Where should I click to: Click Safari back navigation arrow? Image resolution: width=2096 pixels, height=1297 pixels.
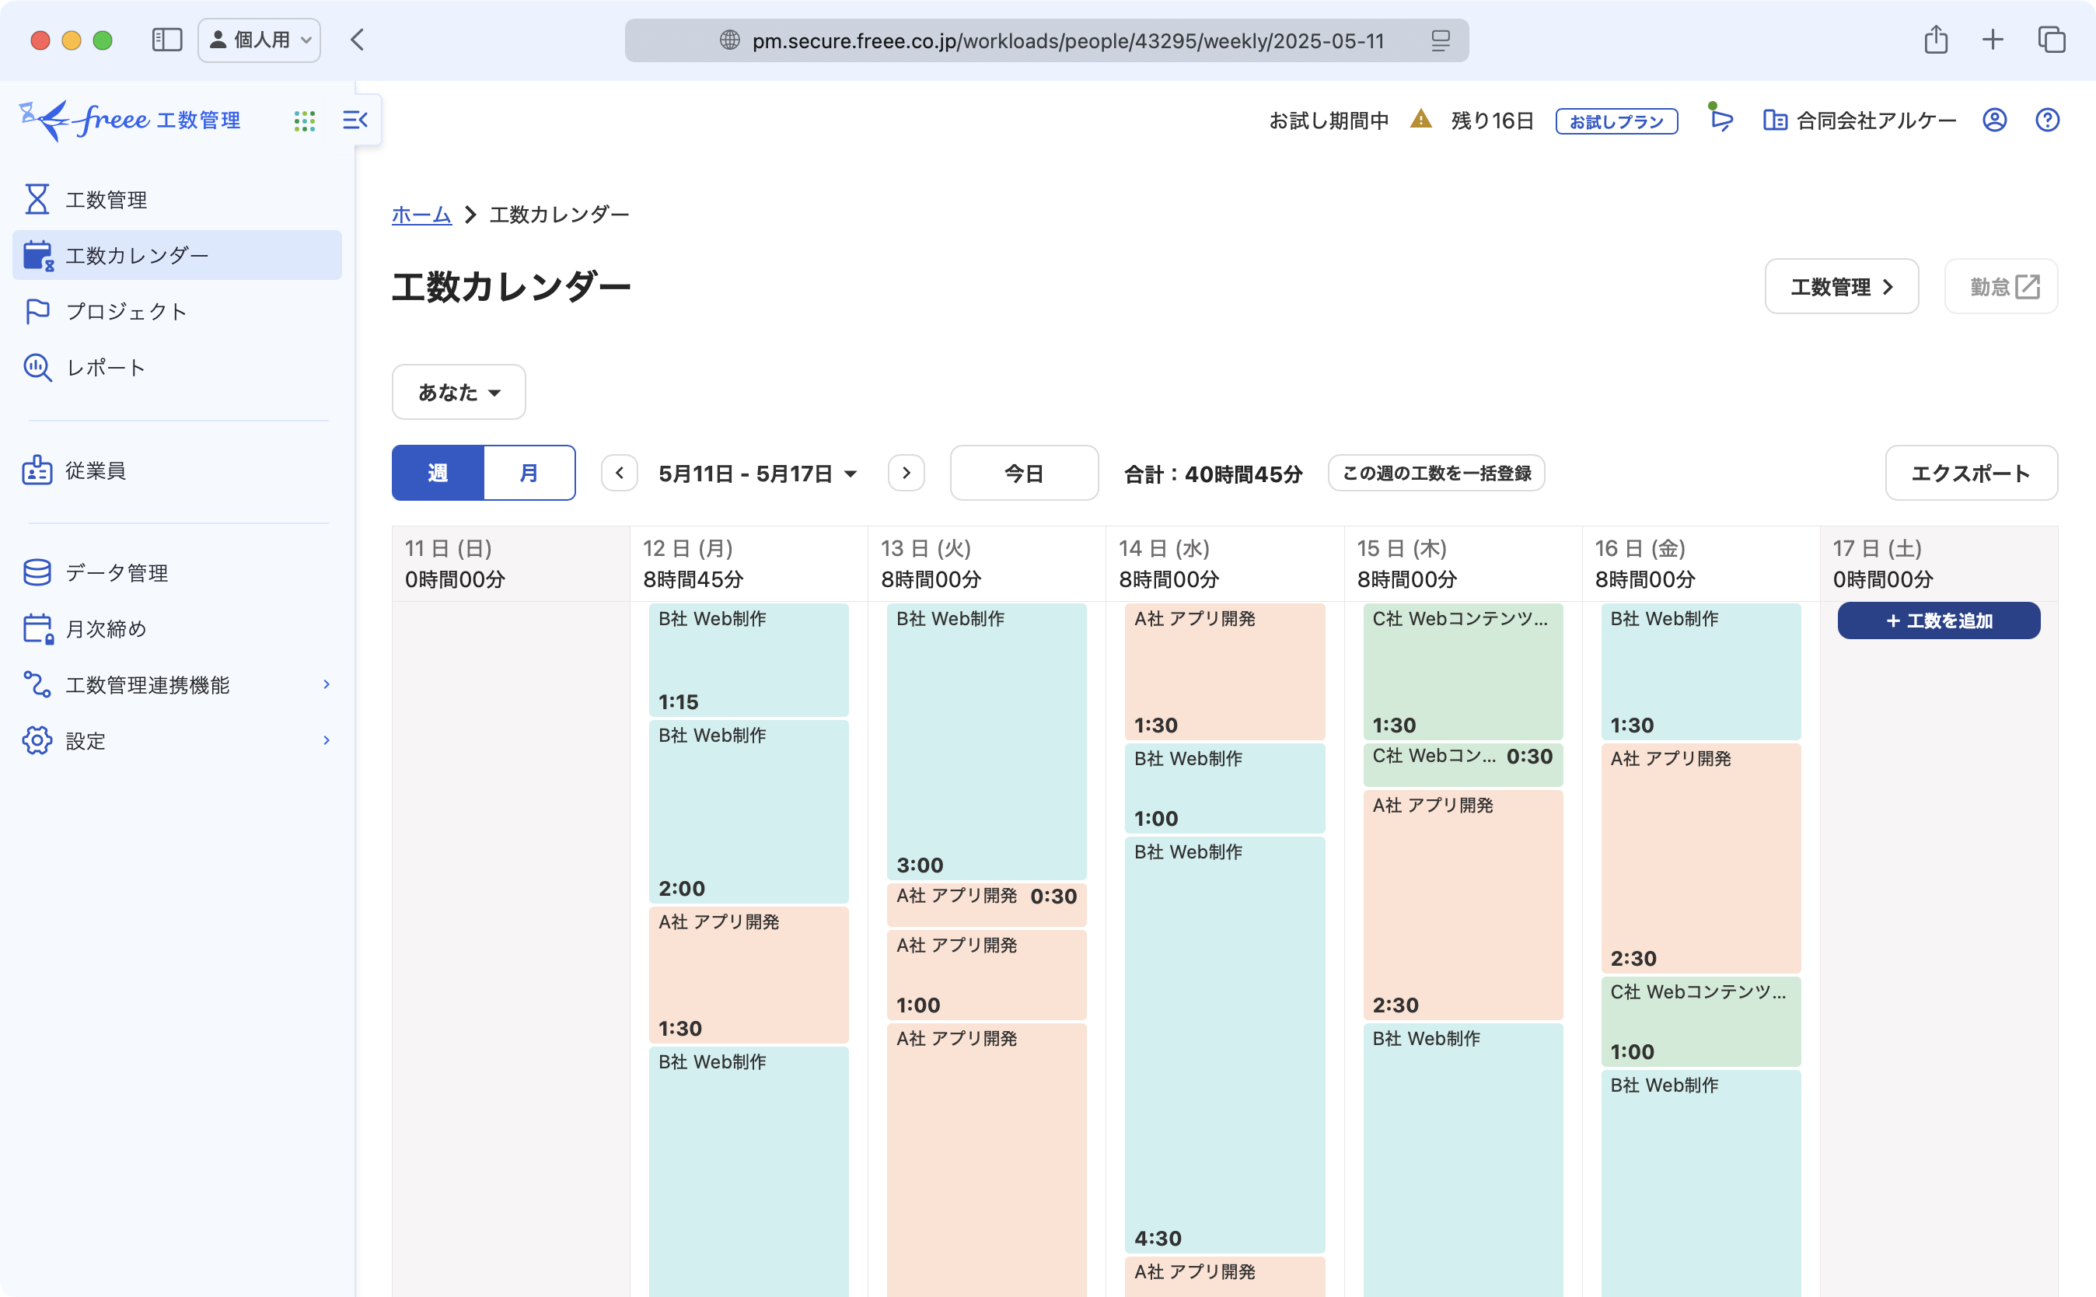coord(357,40)
